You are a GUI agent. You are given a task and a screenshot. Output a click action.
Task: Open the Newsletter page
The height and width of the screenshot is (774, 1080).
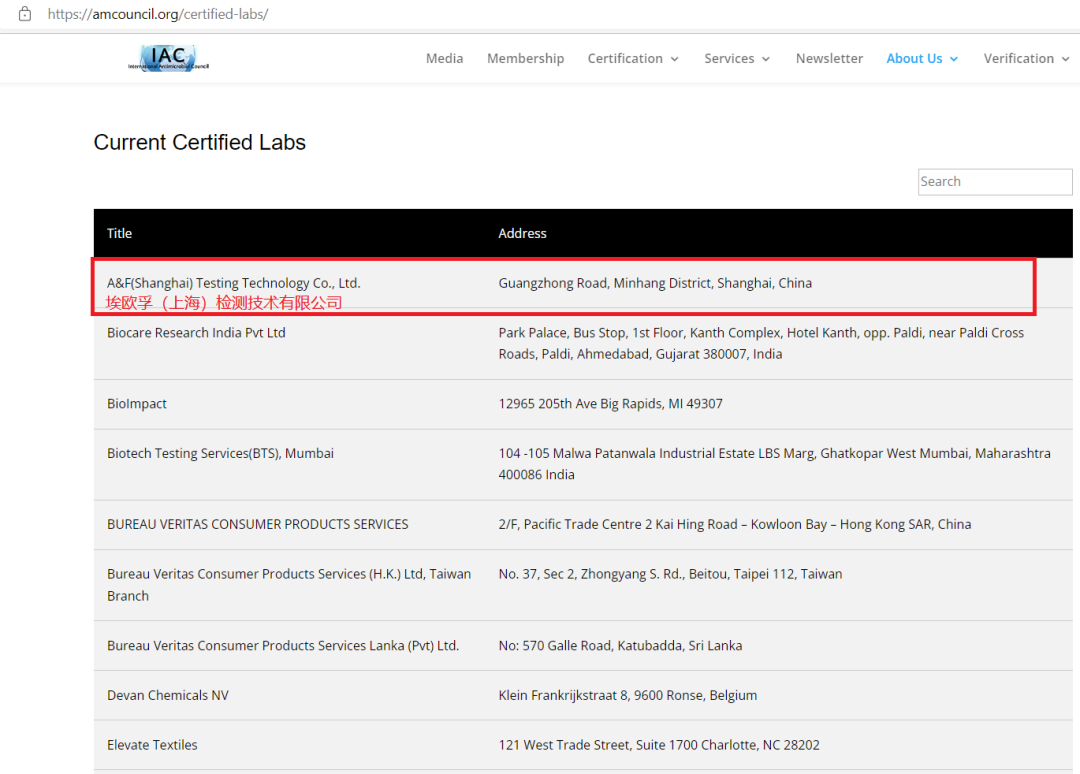(829, 58)
